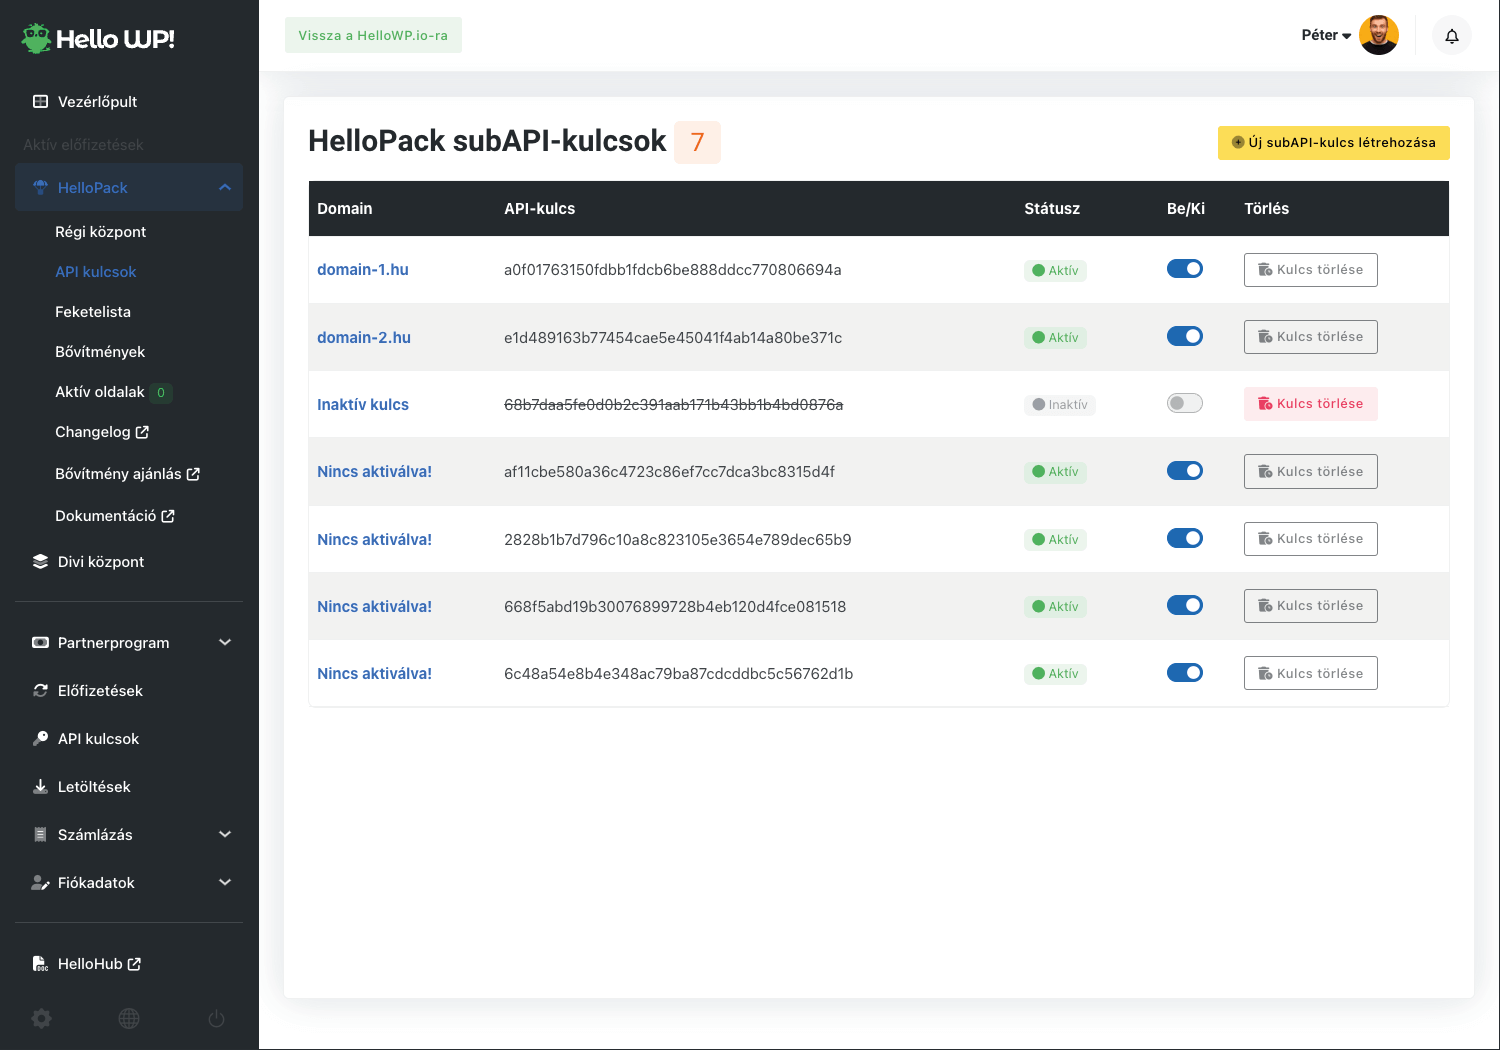Viewport: 1500px width, 1050px height.
Task: Click Aktív status badge for domain-1.hu
Action: [1055, 270]
